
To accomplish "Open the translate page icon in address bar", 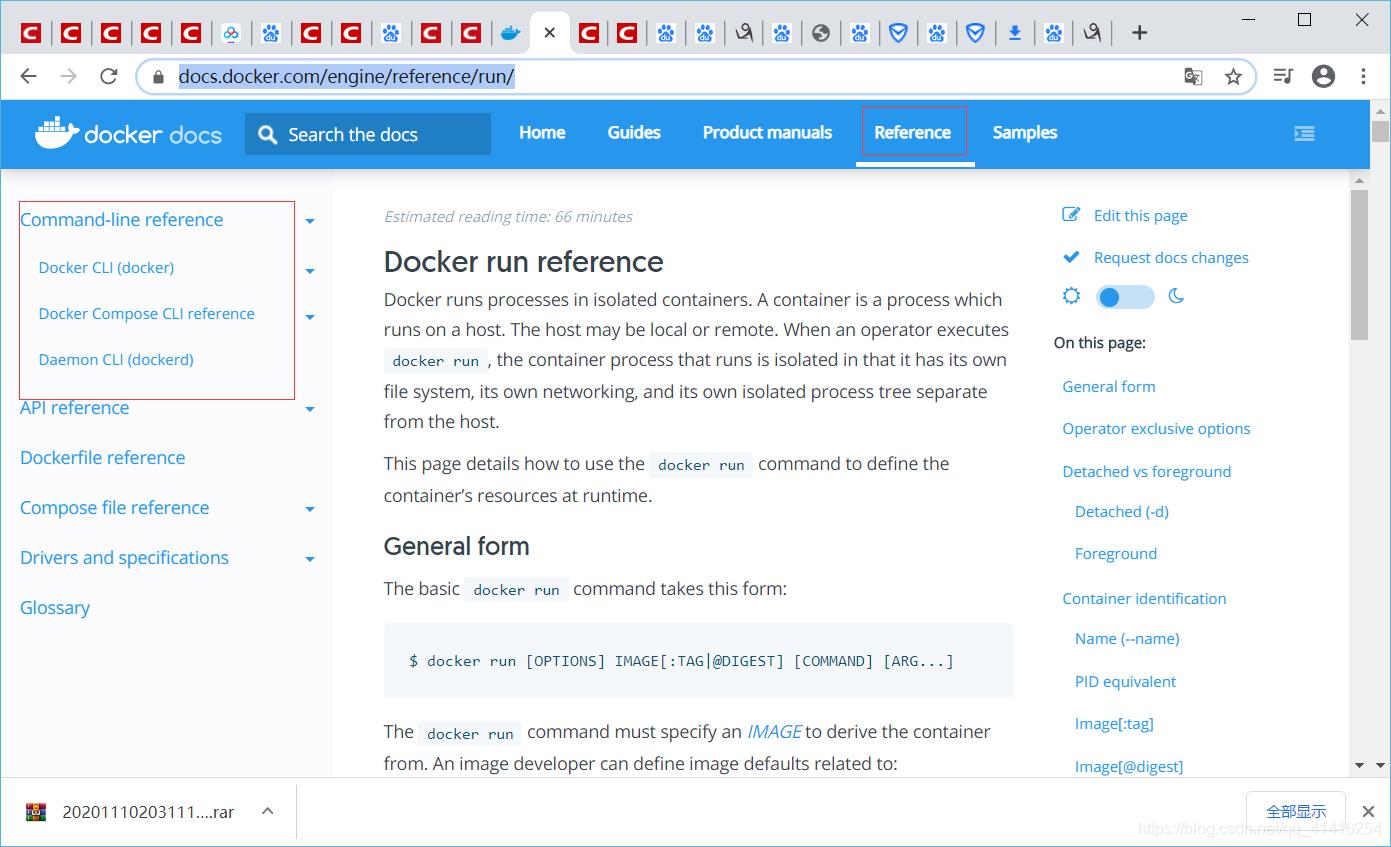I will (1193, 76).
